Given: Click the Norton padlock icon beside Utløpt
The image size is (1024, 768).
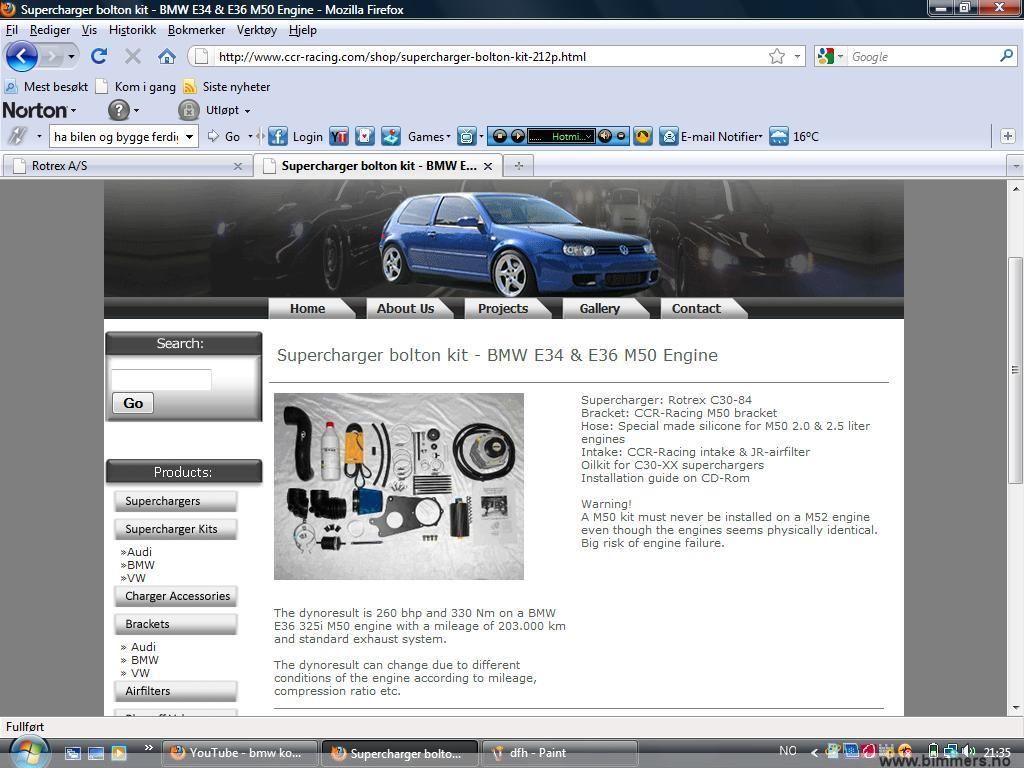Looking at the screenshot, I should pos(188,110).
